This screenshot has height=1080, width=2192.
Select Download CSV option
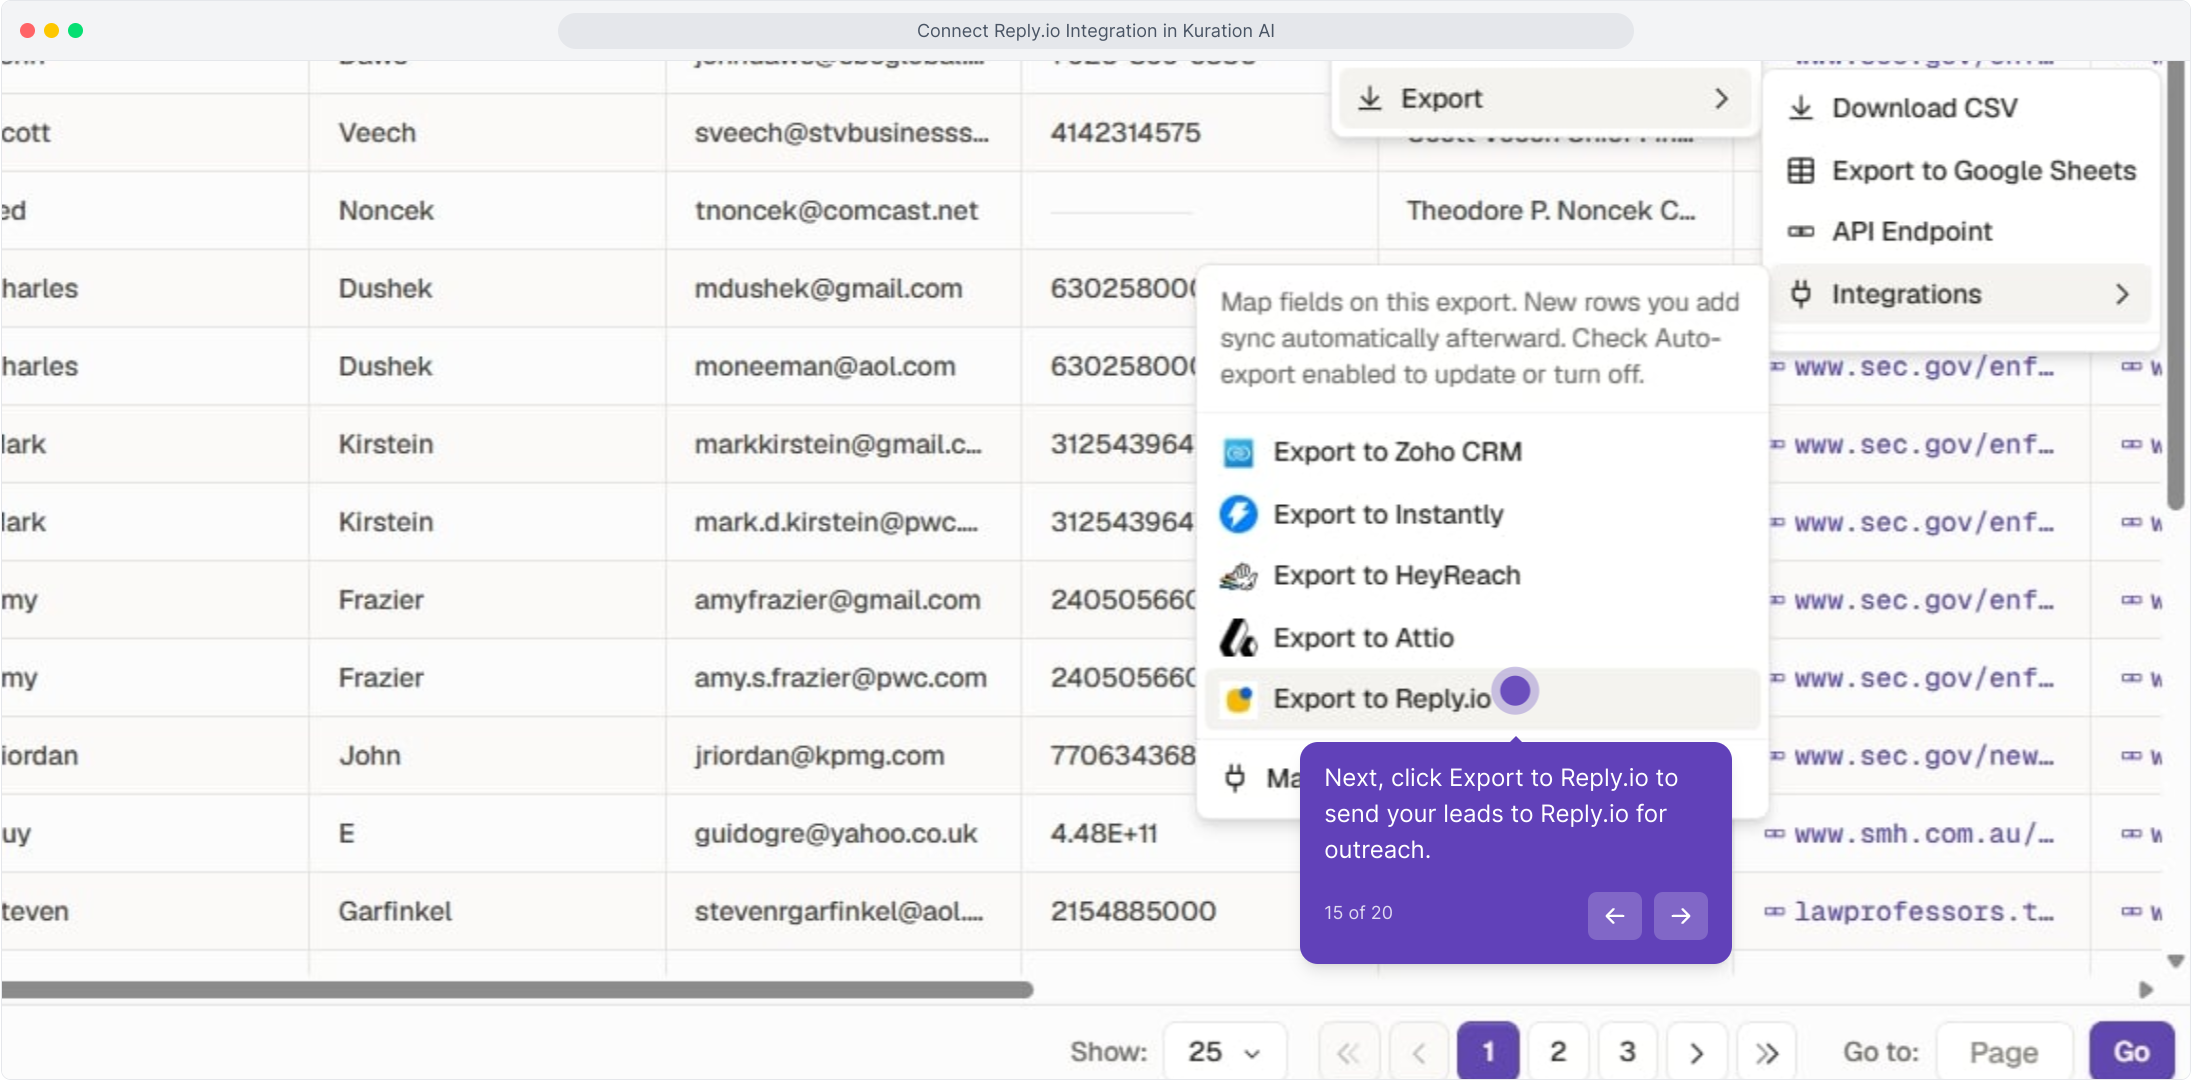(1959, 108)
